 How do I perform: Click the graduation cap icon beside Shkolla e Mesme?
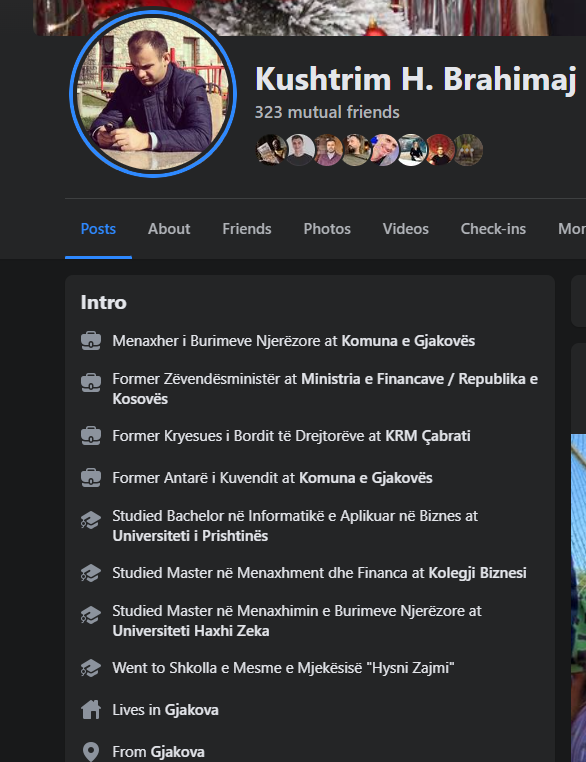(x=91, y=668)
